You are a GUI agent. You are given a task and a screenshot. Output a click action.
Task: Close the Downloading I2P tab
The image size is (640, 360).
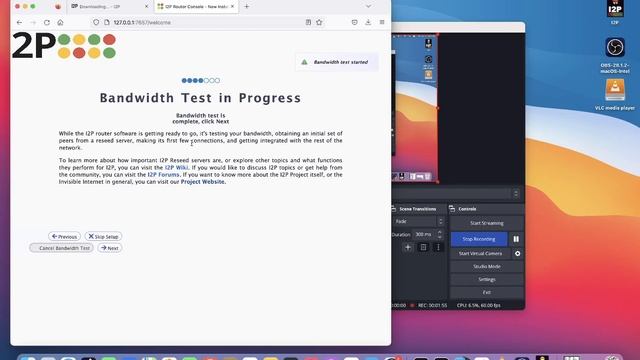(147, 7)
